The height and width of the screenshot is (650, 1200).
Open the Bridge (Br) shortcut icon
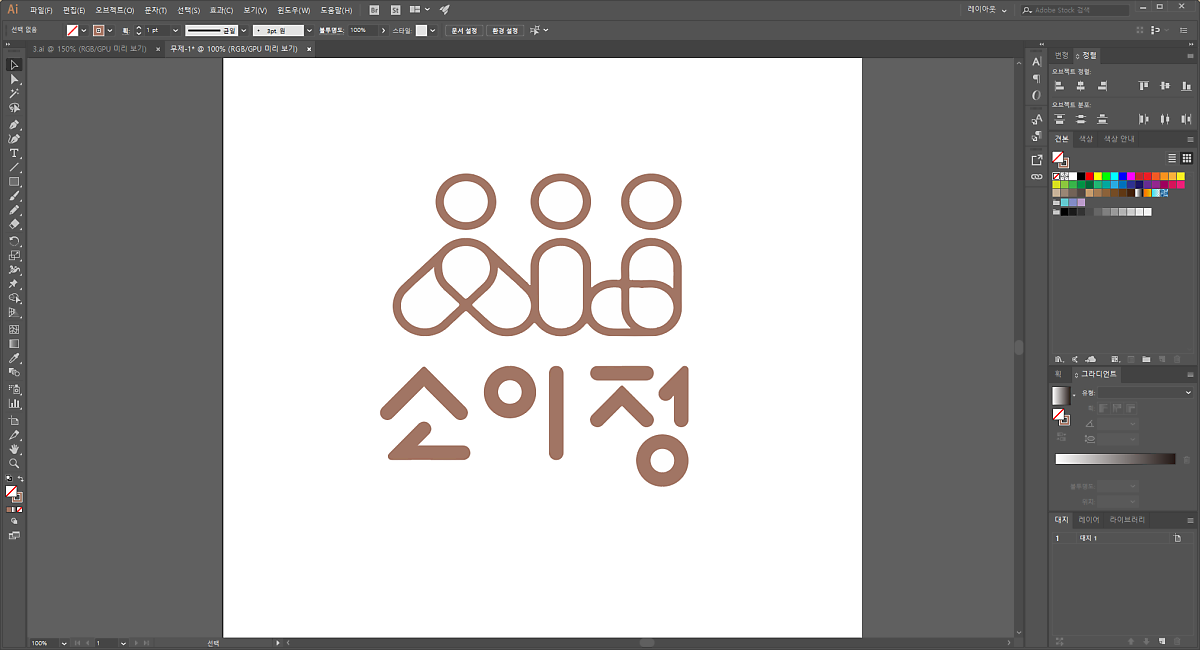tap(374, 10)
